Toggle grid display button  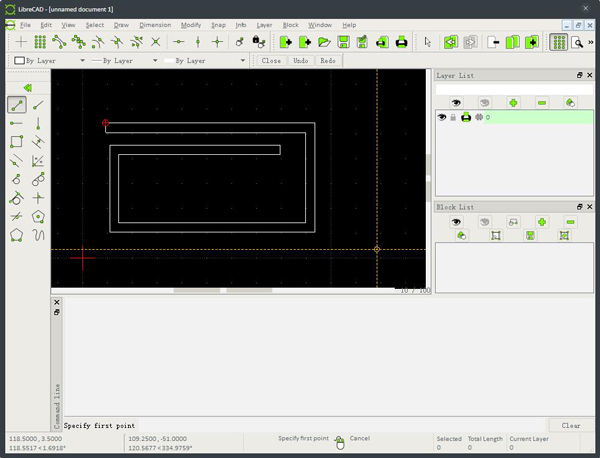559,42
